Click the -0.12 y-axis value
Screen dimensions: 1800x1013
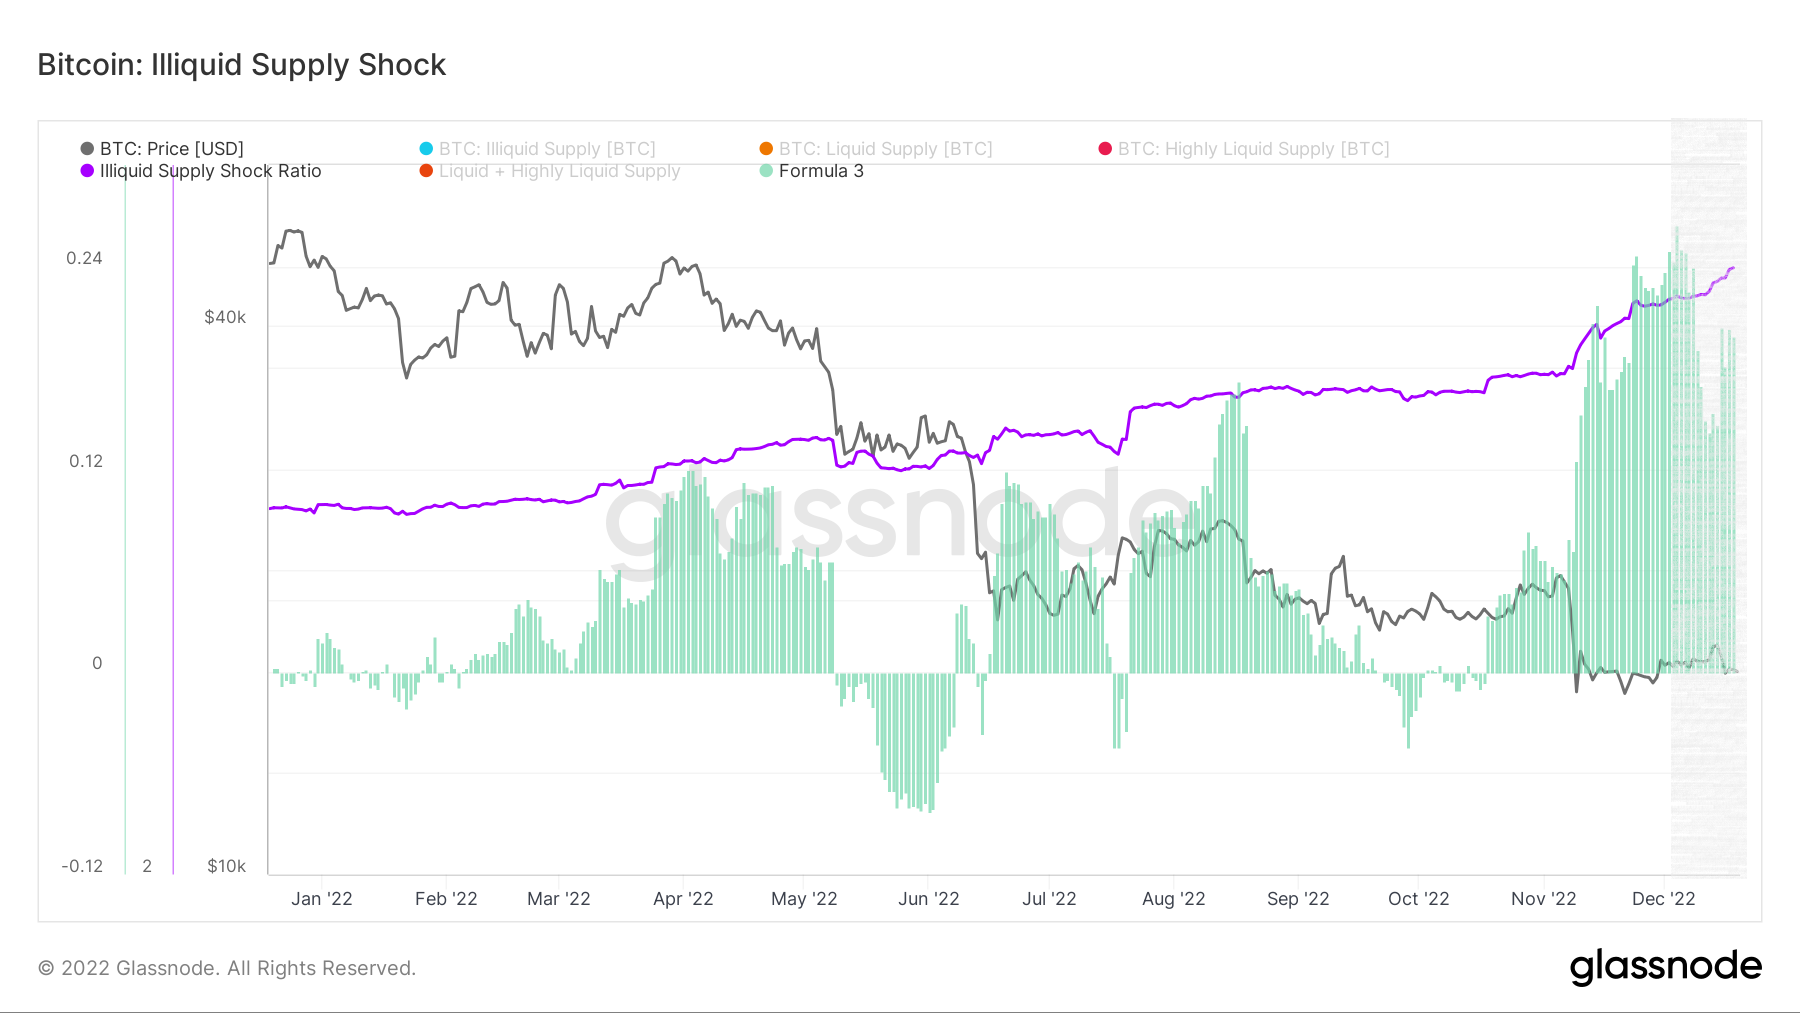tap(82, 866)
